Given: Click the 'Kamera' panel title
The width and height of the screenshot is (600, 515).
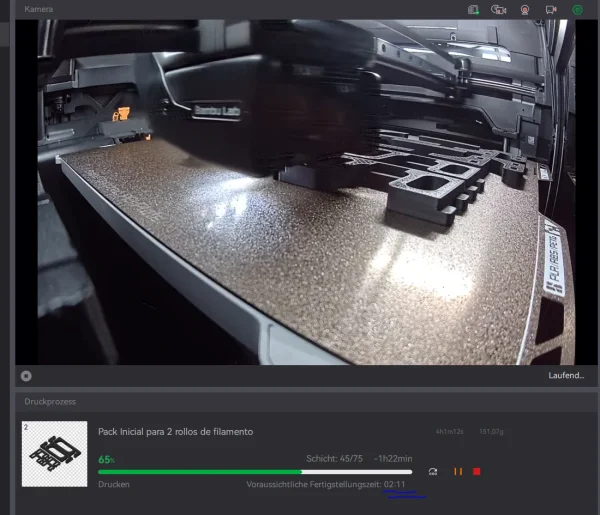Looking at the screenshot, I should click(39, 9).
